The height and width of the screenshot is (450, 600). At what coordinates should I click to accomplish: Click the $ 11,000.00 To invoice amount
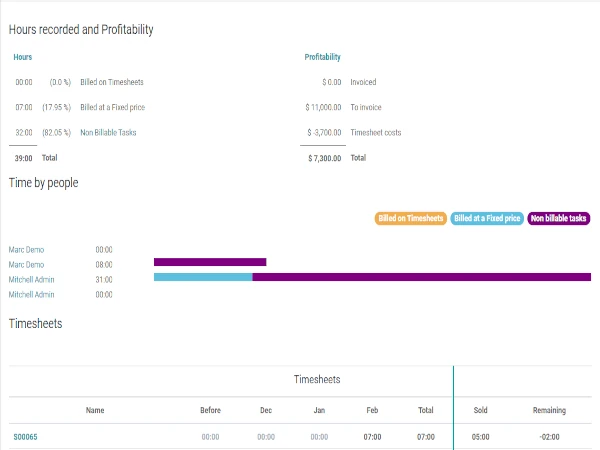coord(323,107)
